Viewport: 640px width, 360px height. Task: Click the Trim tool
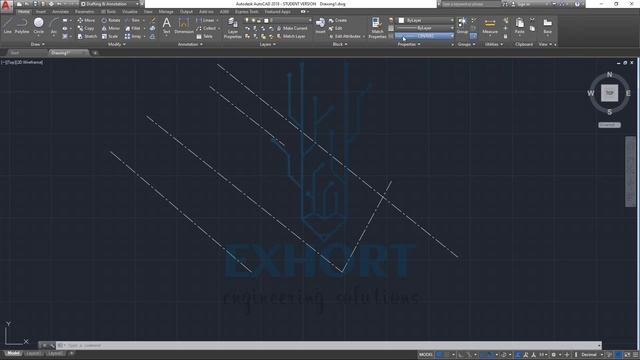[133, 20]
